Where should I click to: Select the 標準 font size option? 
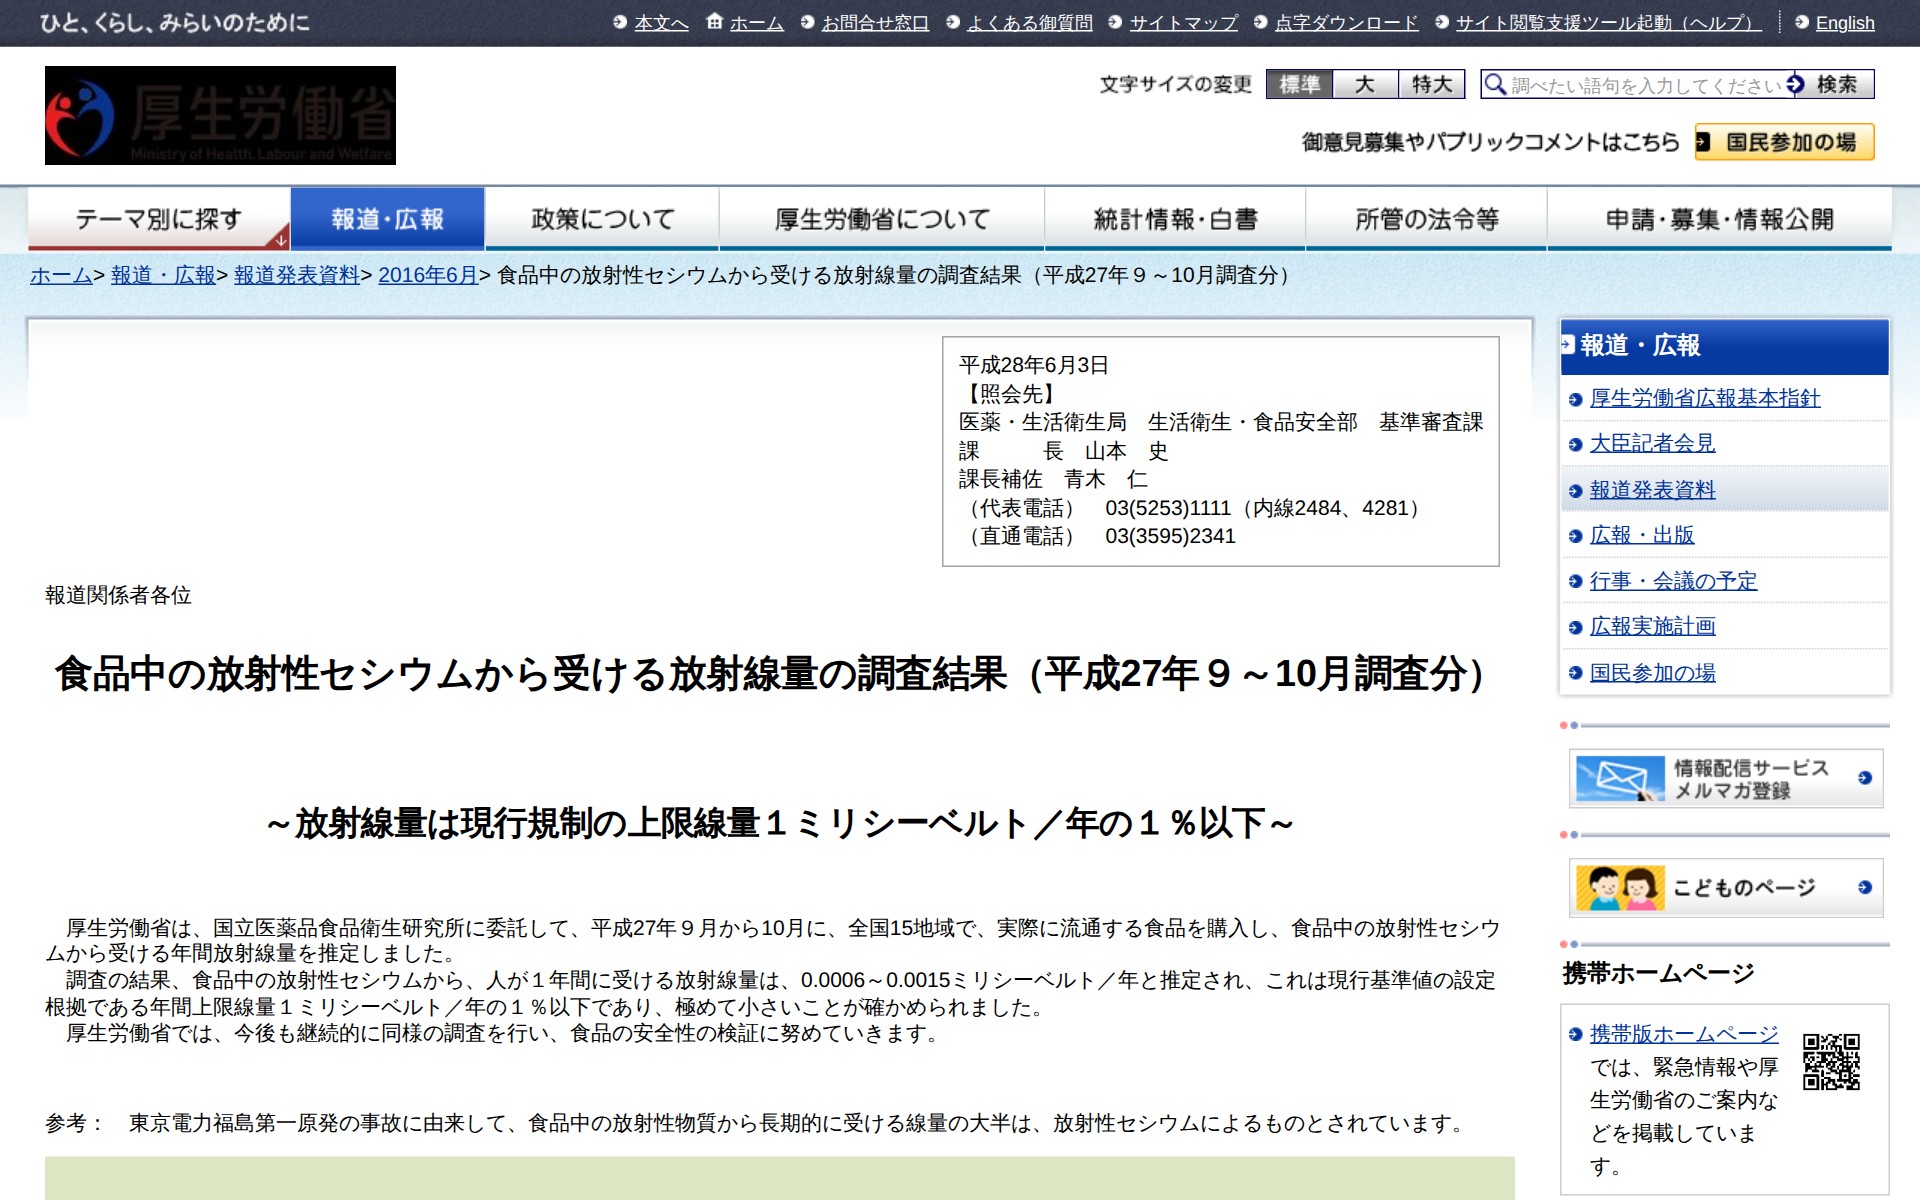[x=1300, y=86]
